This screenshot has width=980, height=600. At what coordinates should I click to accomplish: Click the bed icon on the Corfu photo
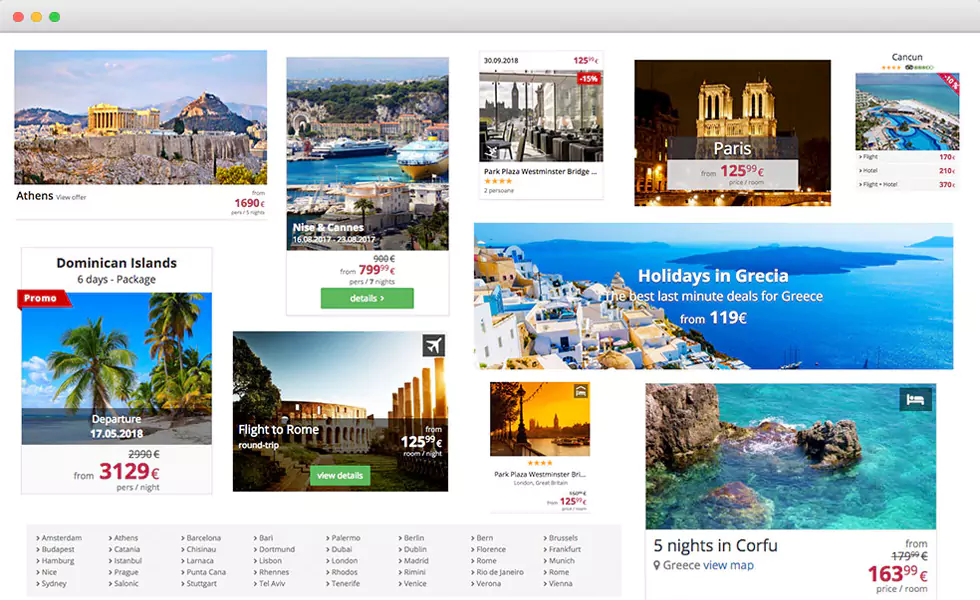point(915,398)
